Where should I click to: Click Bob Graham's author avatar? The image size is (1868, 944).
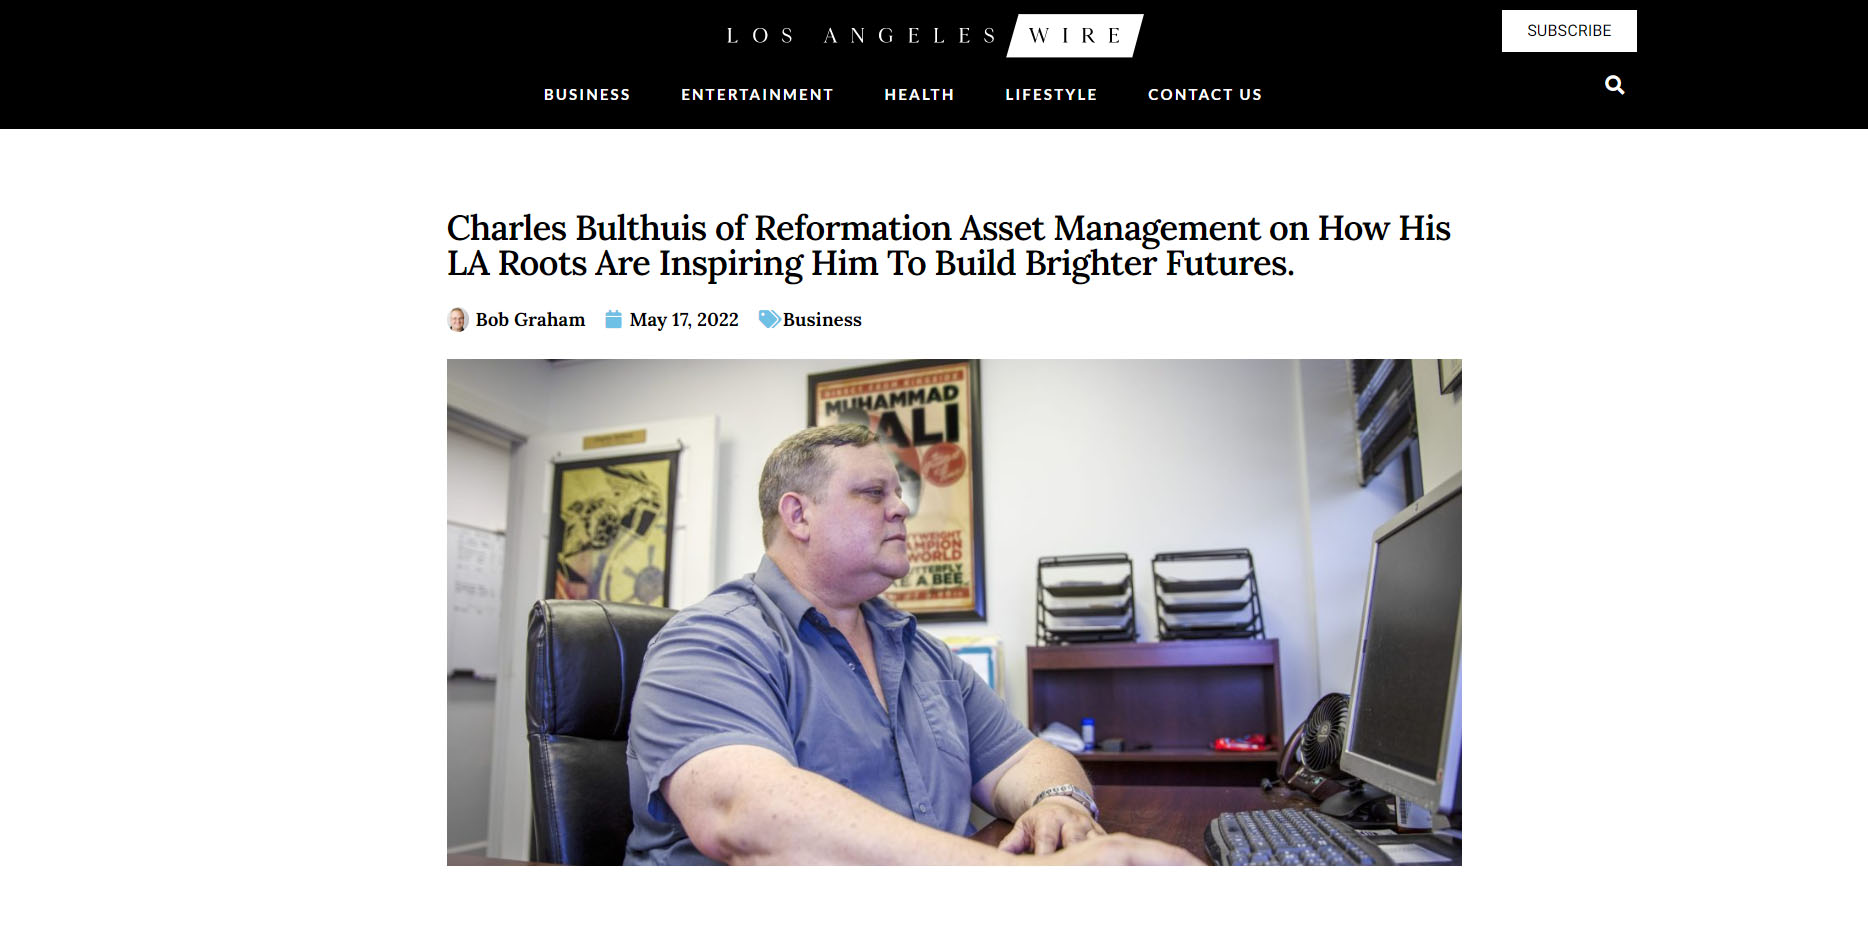tap(457, 319)
